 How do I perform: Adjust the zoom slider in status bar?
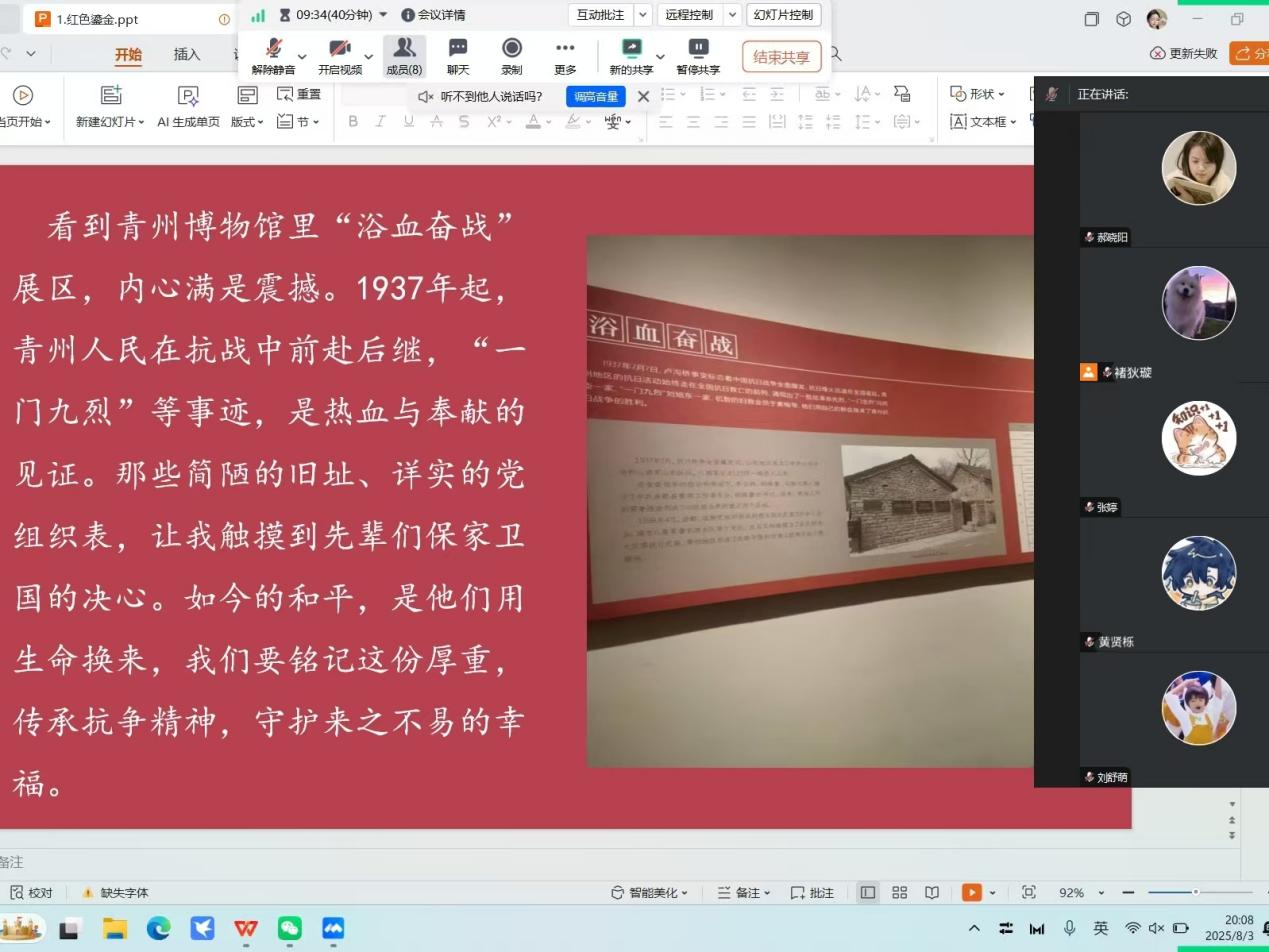tap(1195, 892)
